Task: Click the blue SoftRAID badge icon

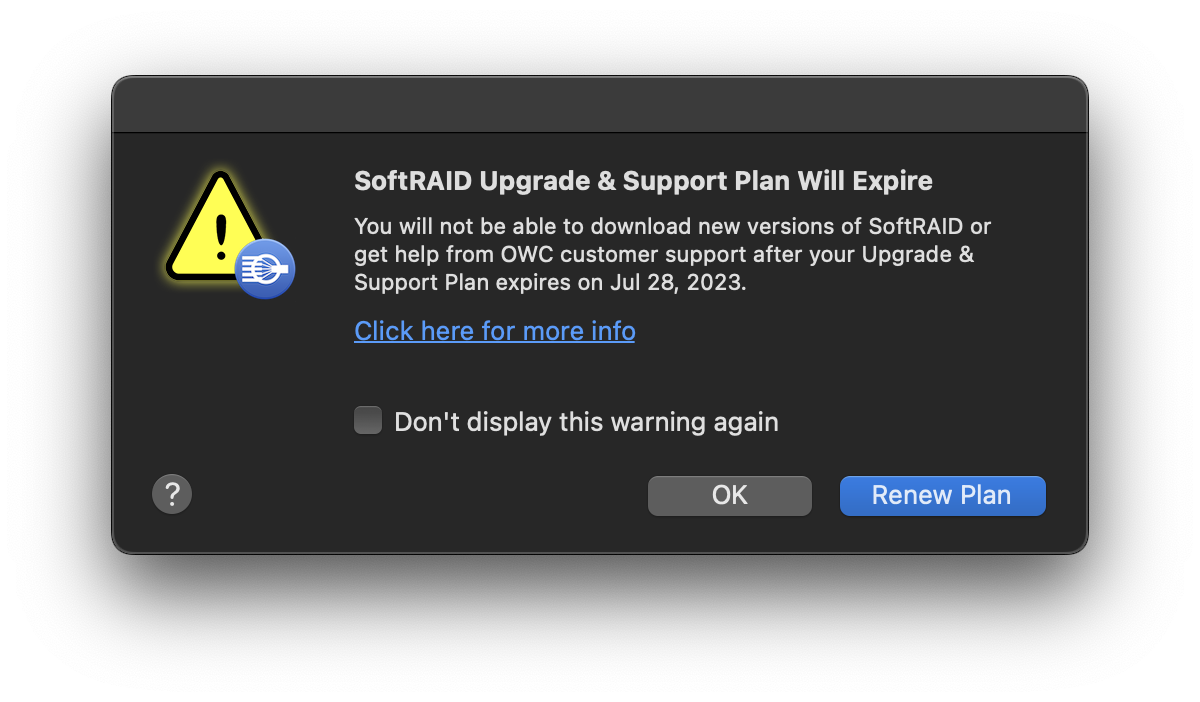Action: [x=265, y=269]
